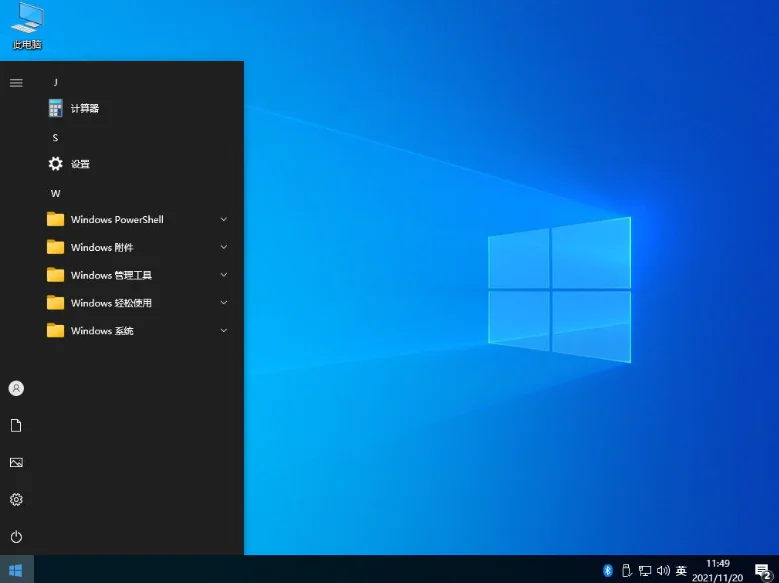The image size is (779, 583).
Task: Click the Windows 附件 folder icon
Action: tap(55, 247)
